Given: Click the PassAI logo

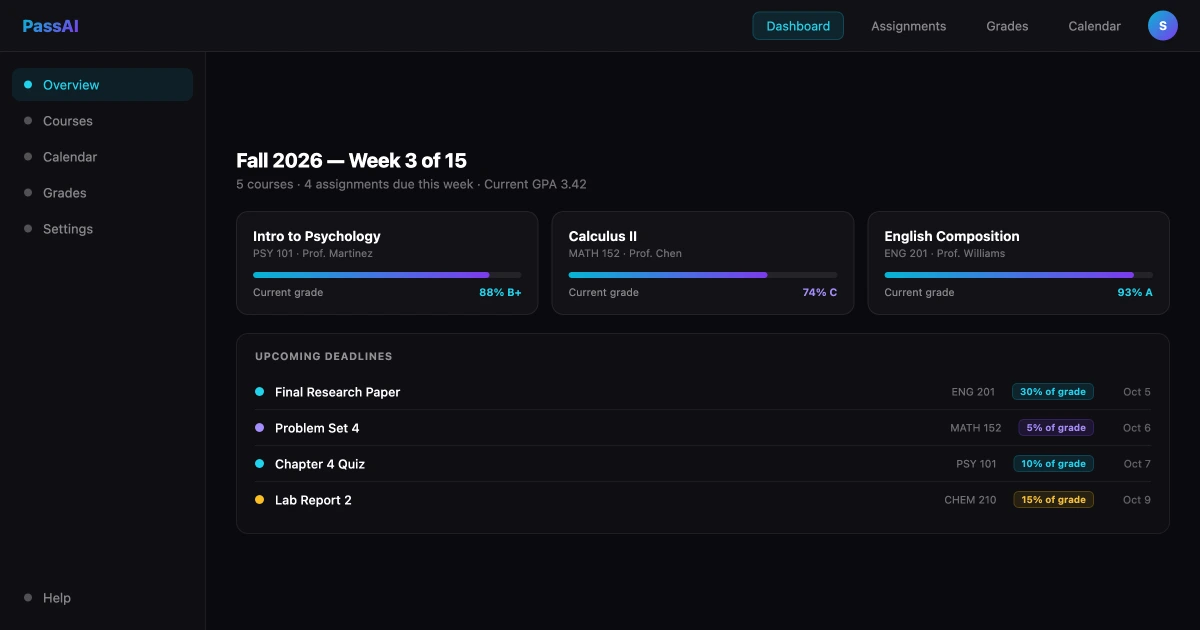Looking at the screenshot, I should click(50, 26).
